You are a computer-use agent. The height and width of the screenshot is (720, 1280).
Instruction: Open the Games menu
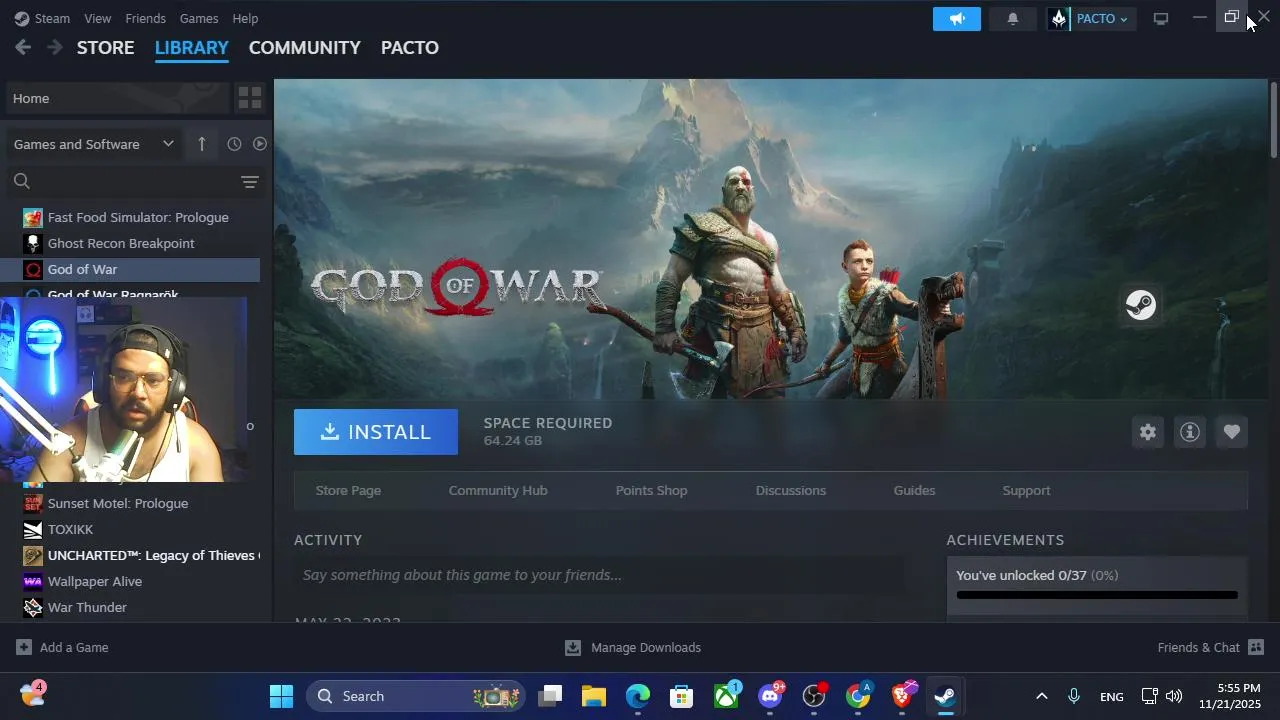(199, 18)
